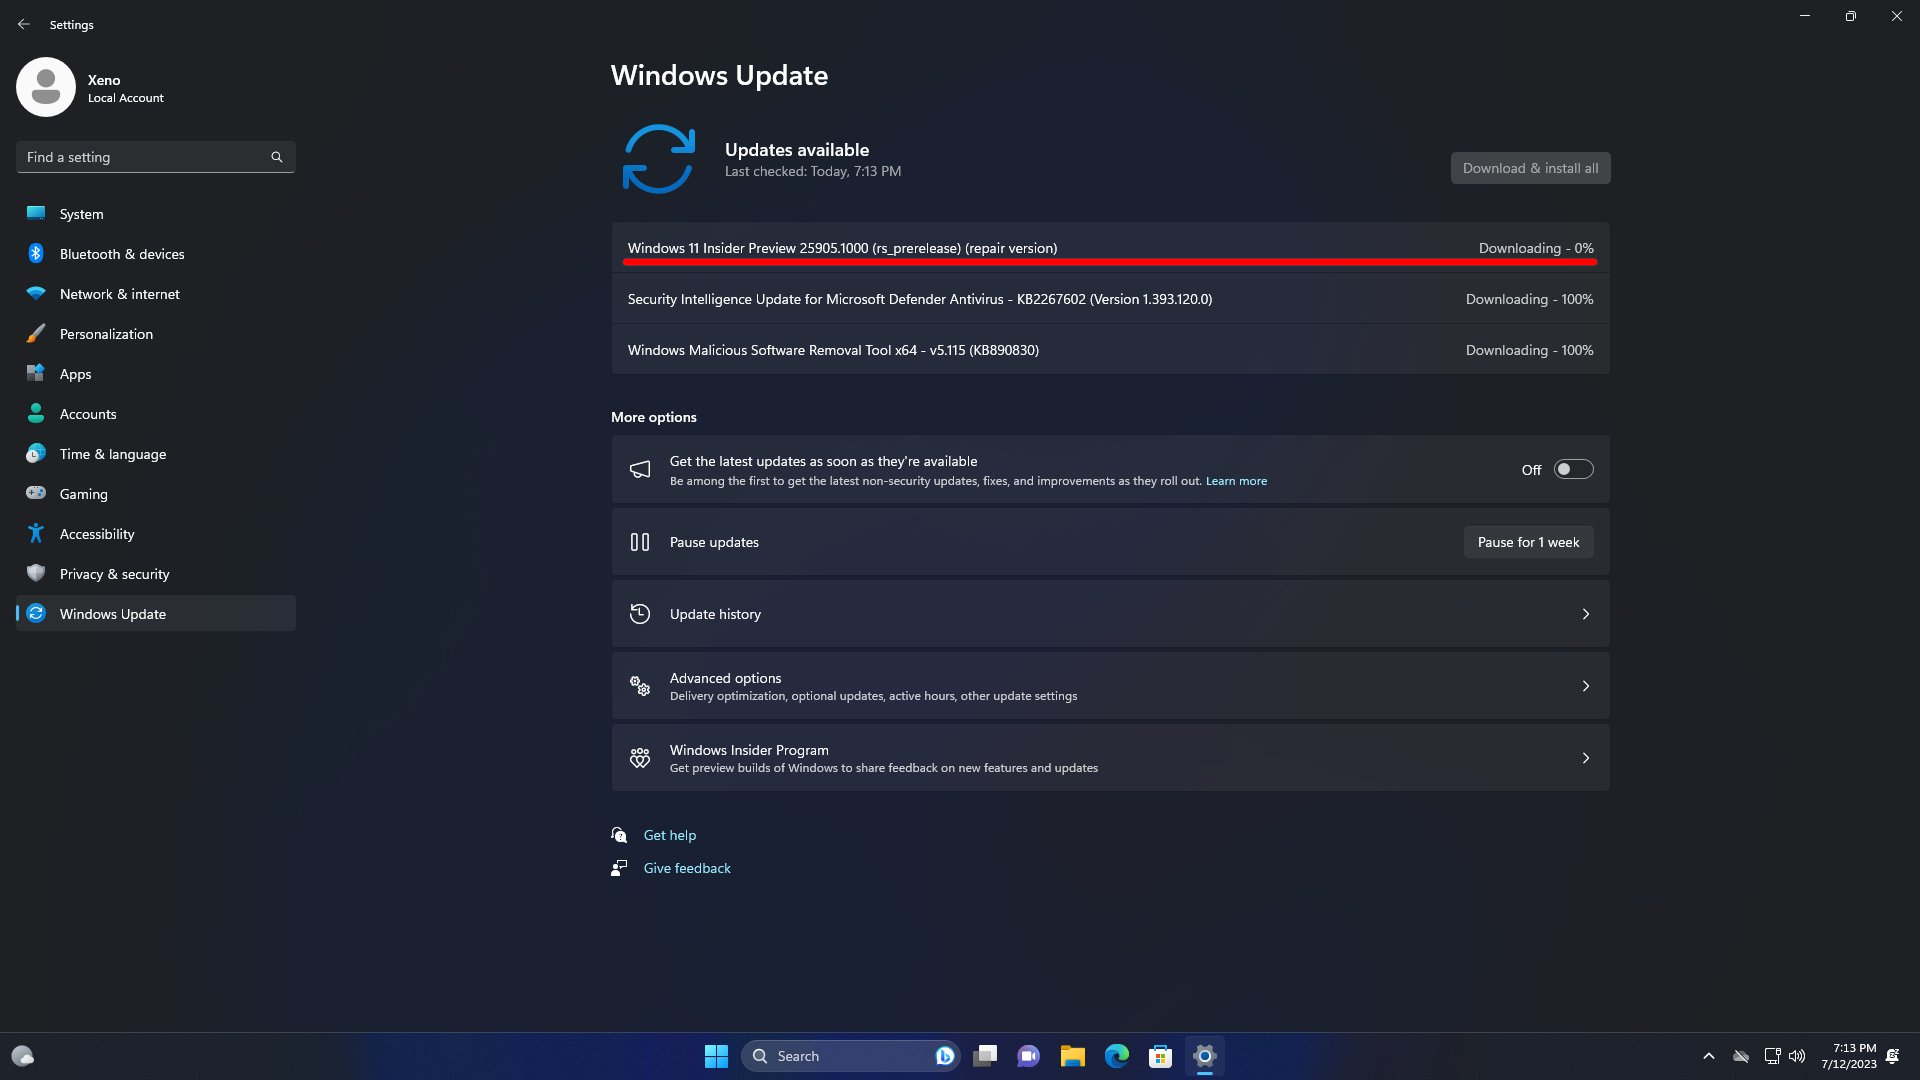Viewport: 1920px width, 1080px height.
Task: Click the Windows Insider Program icon
Action: (x=640, y=758)
